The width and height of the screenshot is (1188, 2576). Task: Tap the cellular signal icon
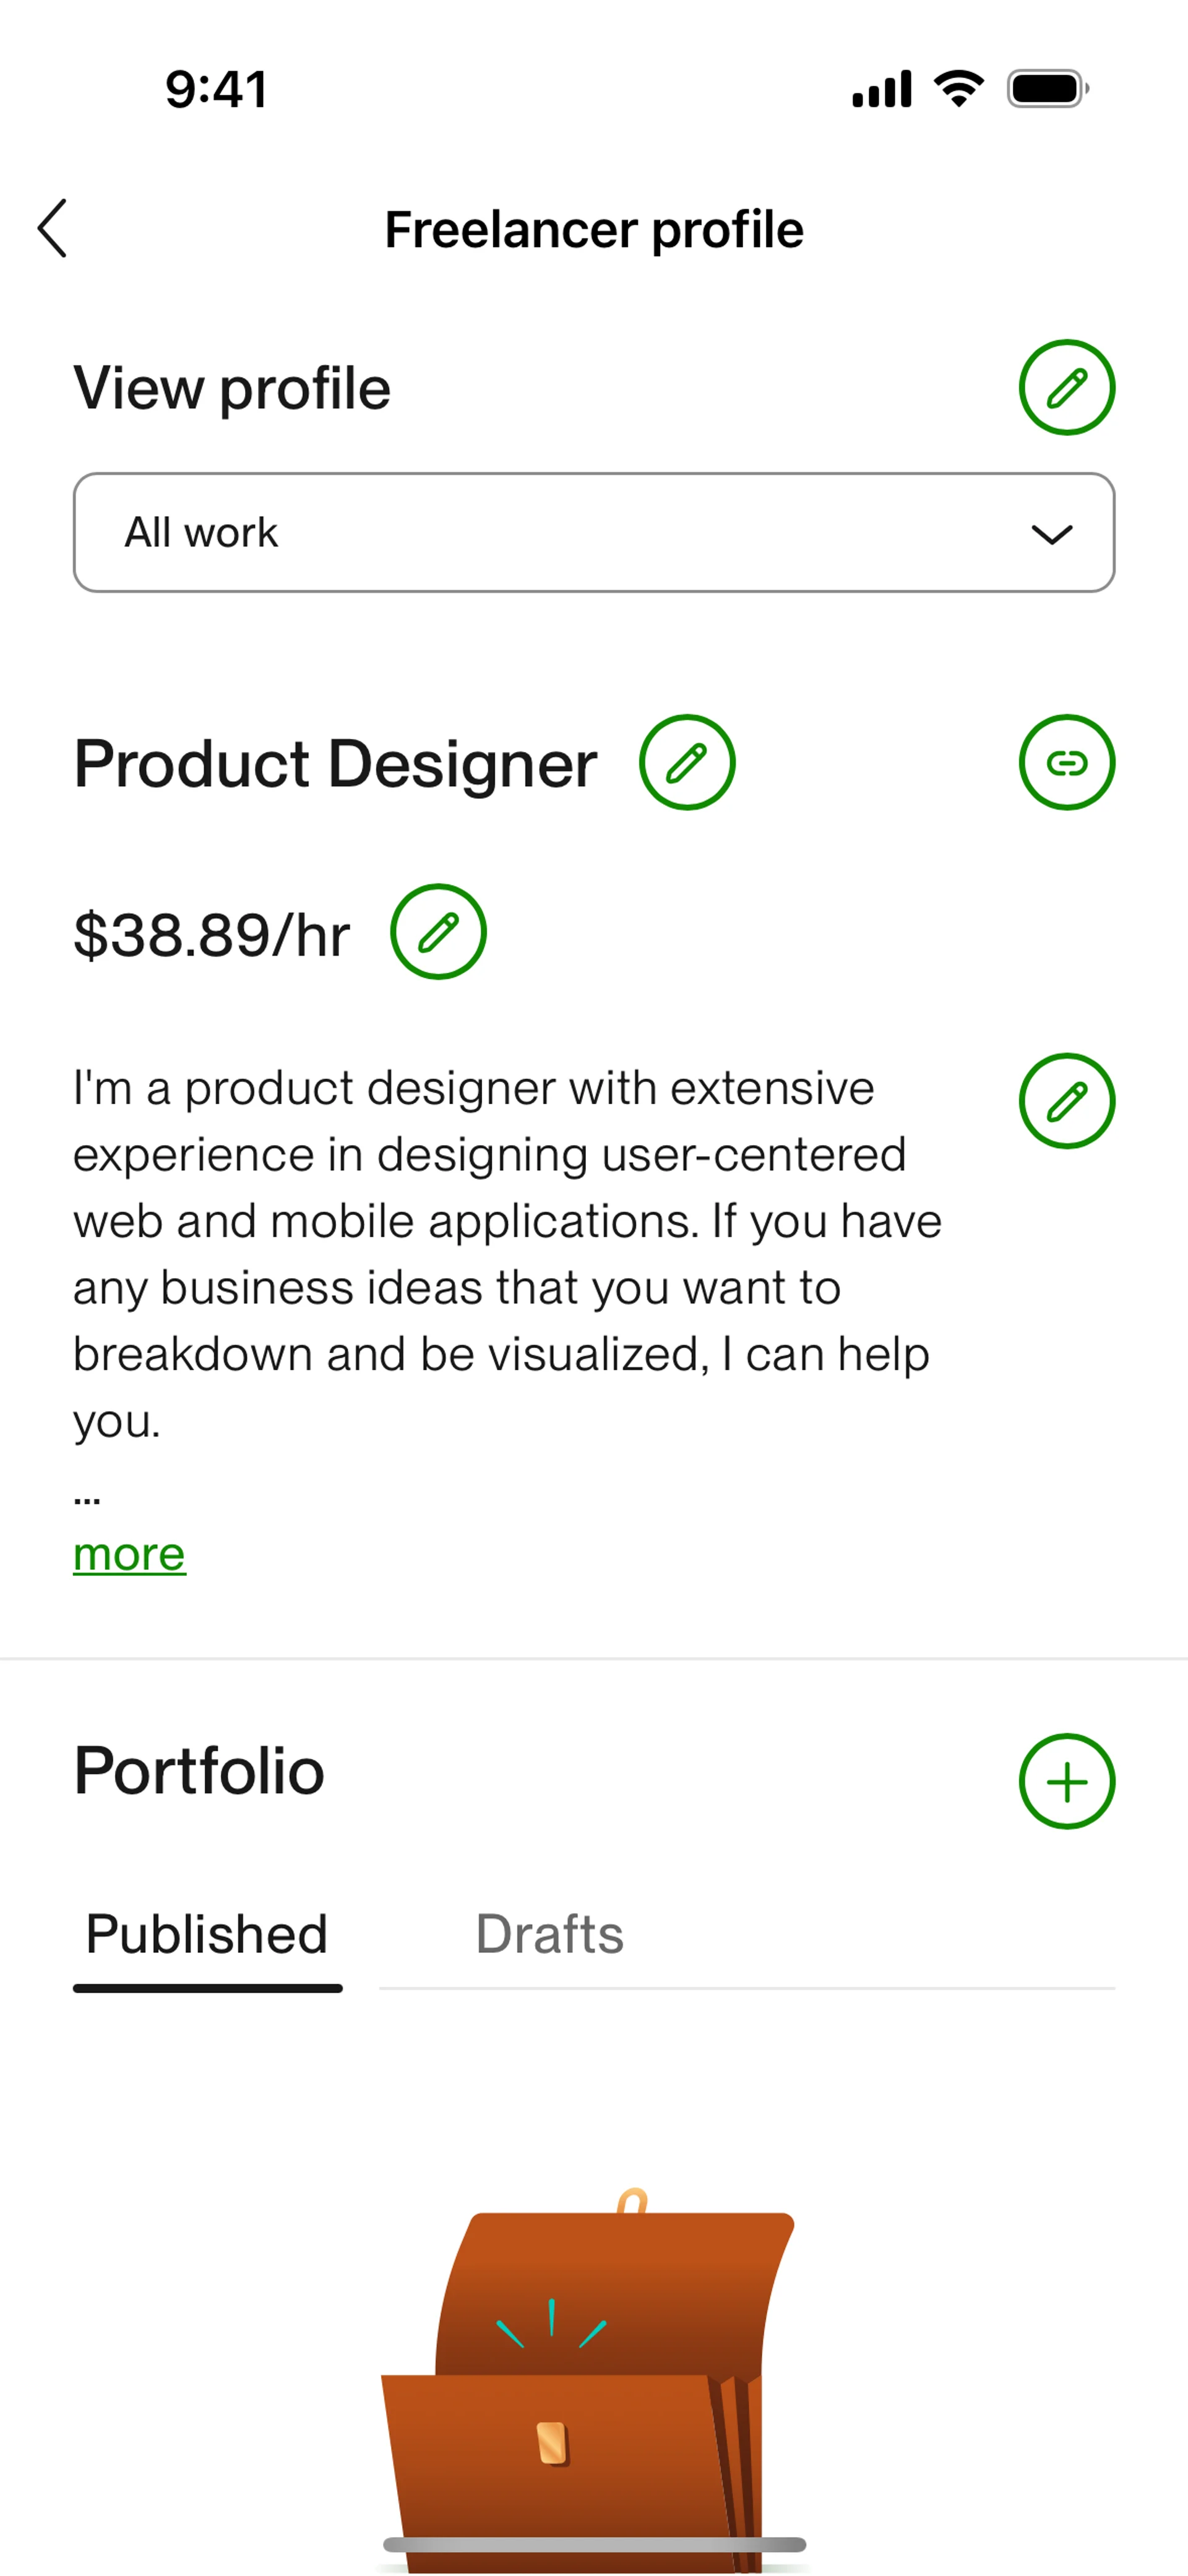tap(881, 89)
